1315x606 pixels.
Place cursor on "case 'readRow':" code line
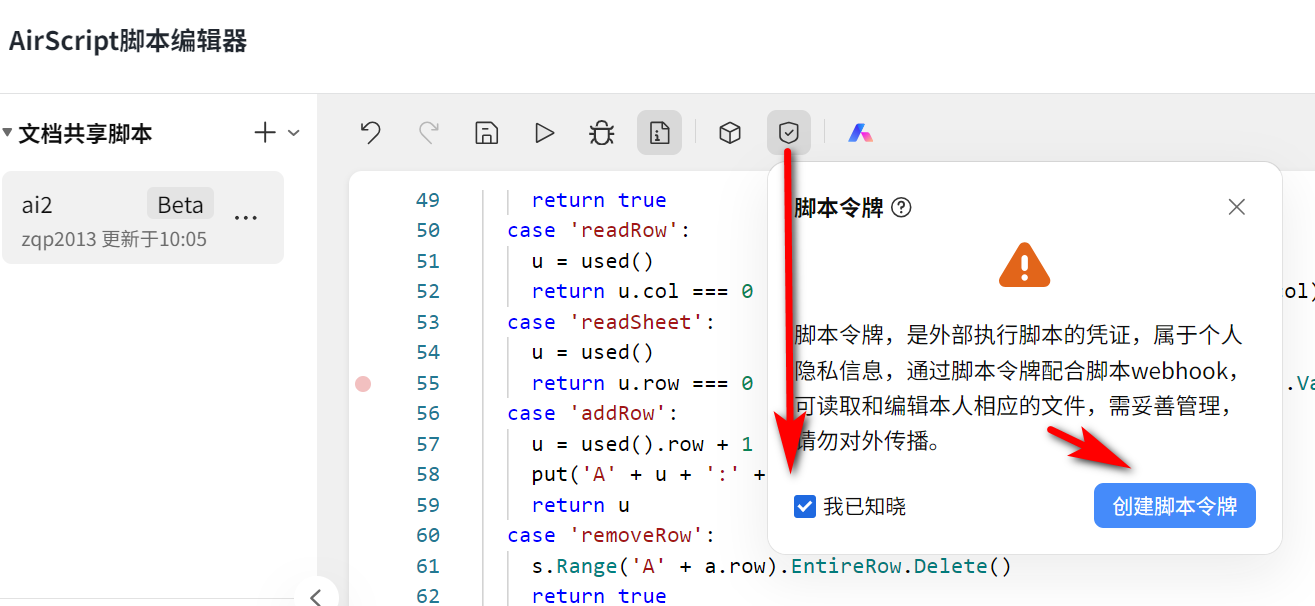[599, 231]
